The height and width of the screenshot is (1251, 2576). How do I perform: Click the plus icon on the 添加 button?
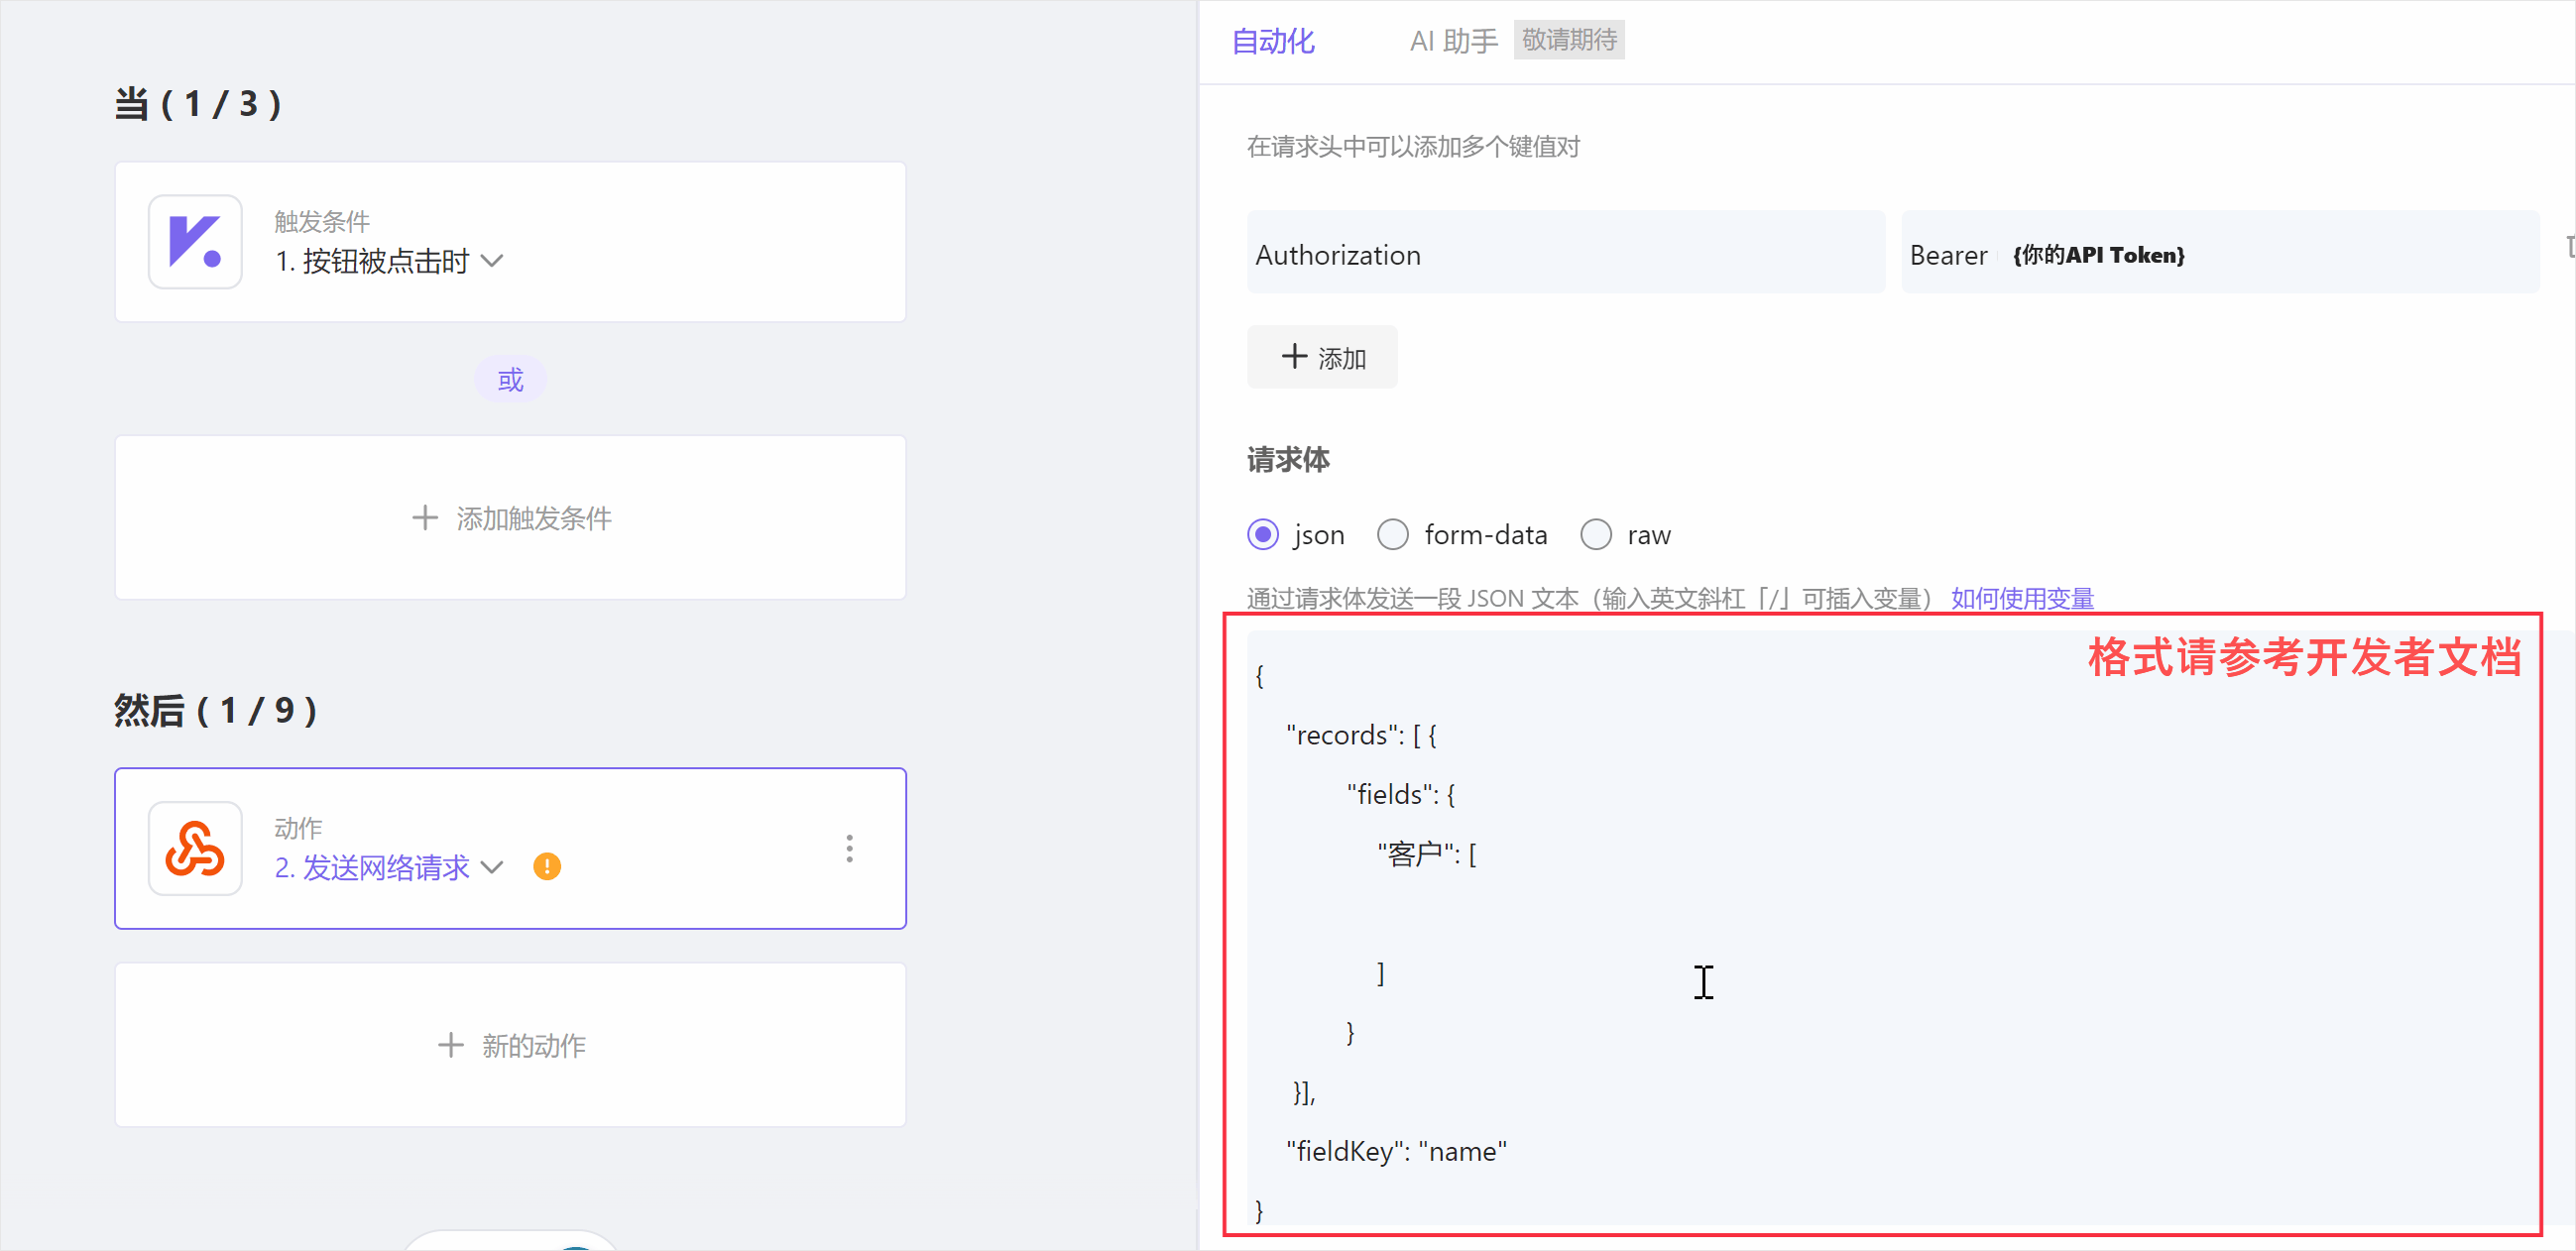[x=1293, y=357]
